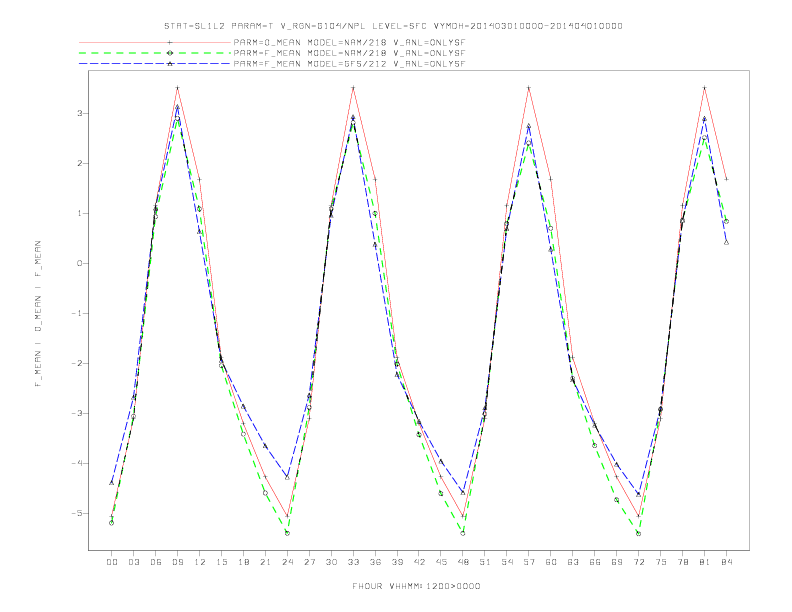Image resolution: width=792 pixels, height=612 pixels.
Task: Click x-axis tick label 03
Action: click(133, 562)
